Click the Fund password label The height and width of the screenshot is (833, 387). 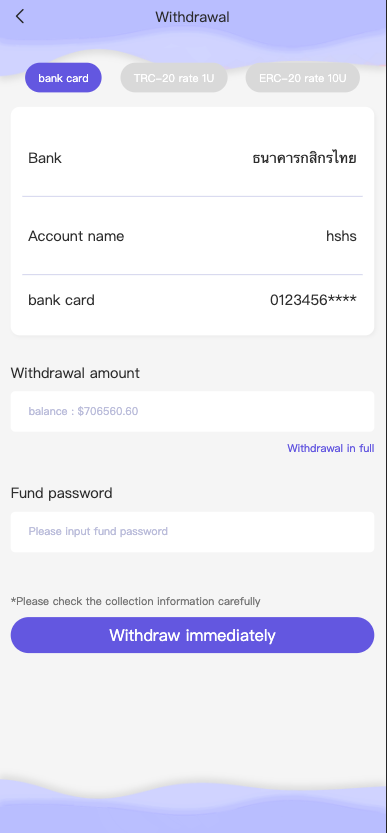61,494
